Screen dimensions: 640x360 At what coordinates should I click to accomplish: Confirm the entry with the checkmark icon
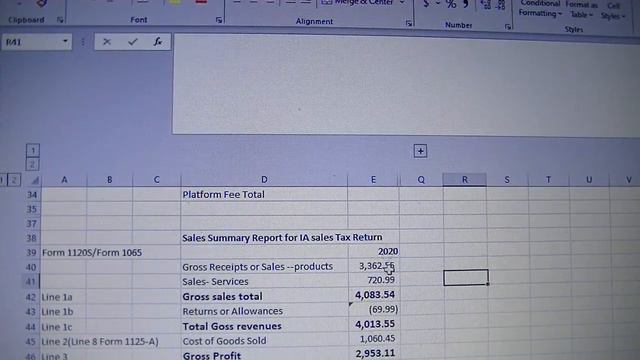(x=133, y=42)
